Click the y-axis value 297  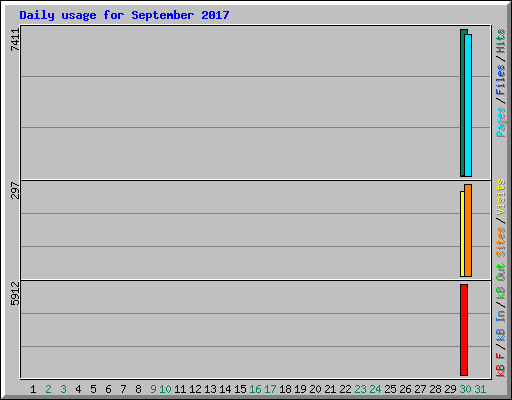pyautogui.click(x=15, y=190)
